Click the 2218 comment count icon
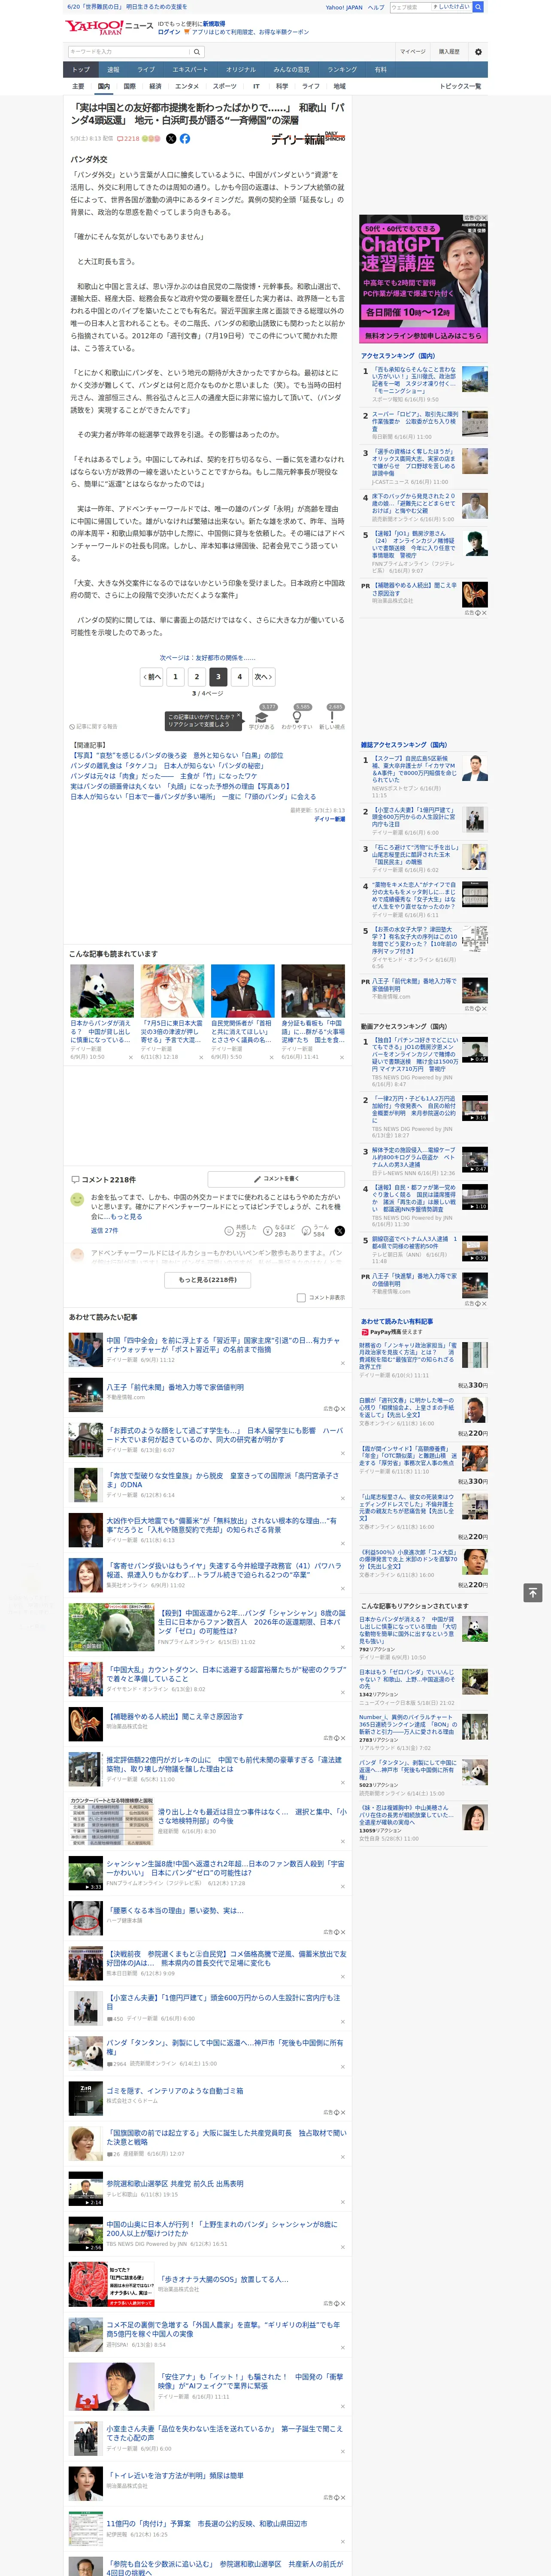This screenshot has height=2576, width=551. [x=128, y=139]
